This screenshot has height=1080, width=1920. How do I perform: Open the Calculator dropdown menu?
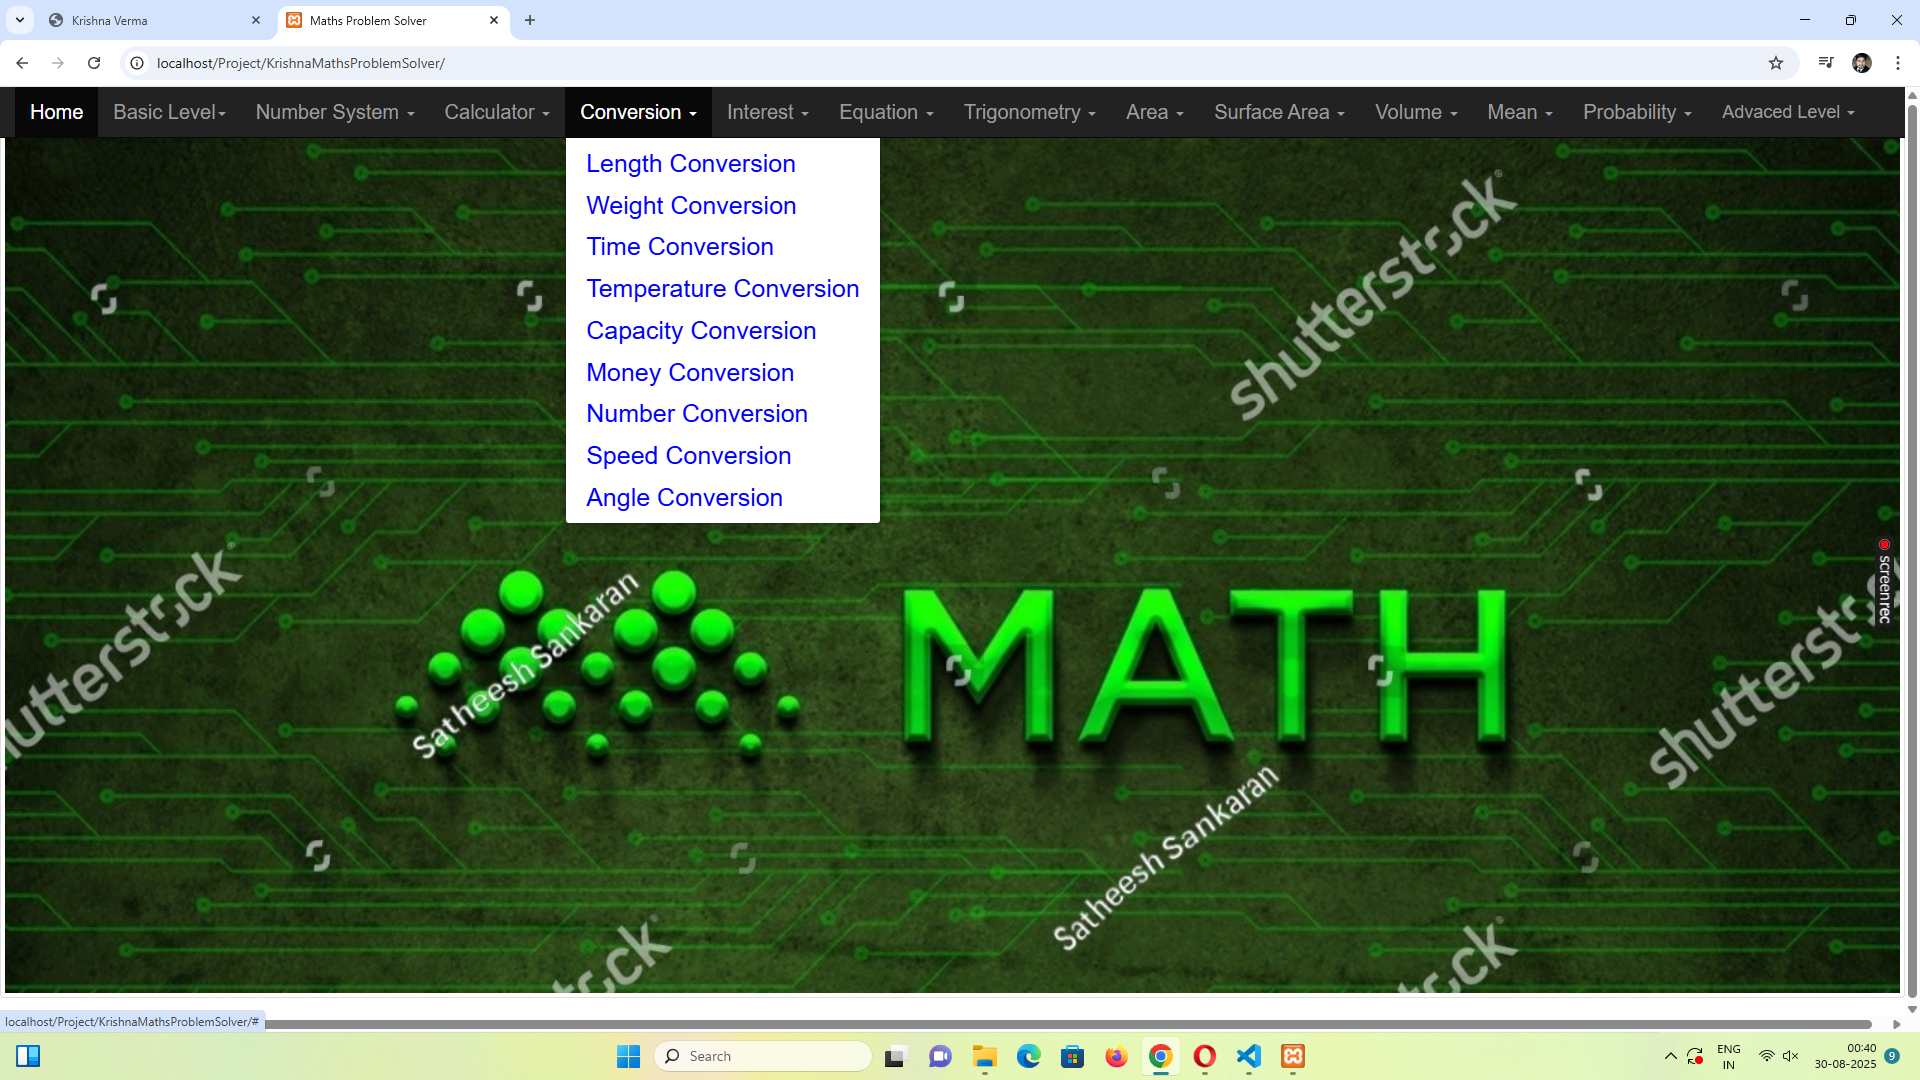pyautogui.click(x=497, y=112)
